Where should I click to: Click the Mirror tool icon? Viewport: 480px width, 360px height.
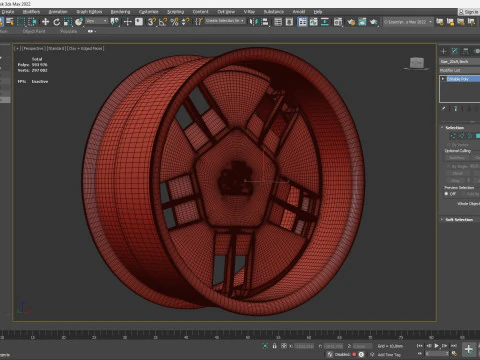(254, 22)
